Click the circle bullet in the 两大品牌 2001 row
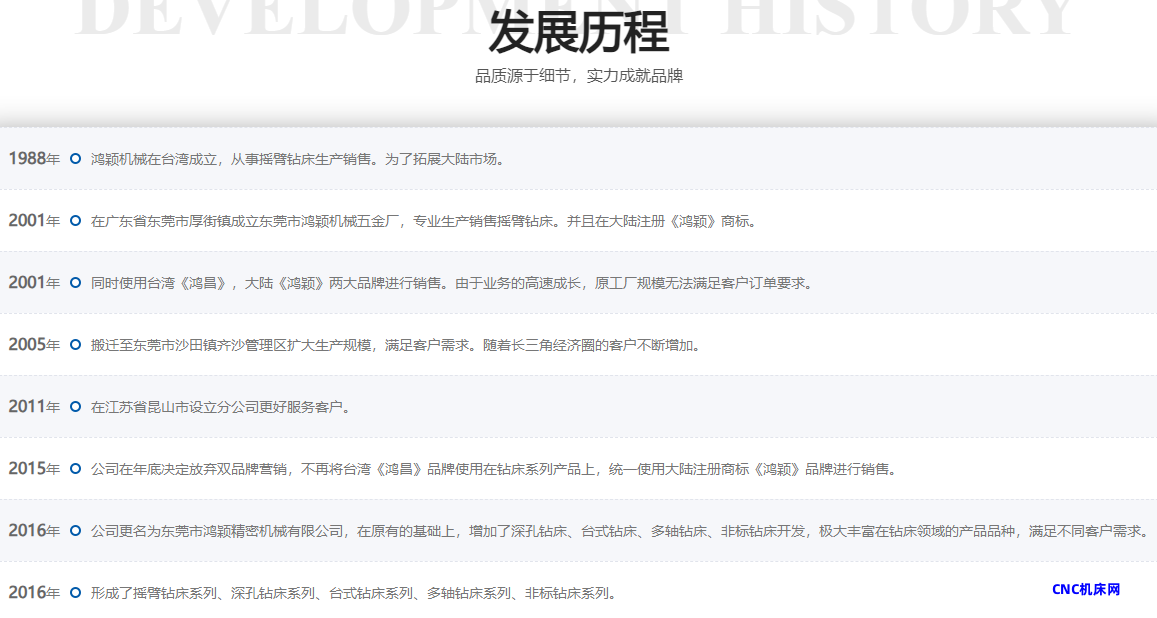This screenshot has height=618, width=1157. [75, 282]
